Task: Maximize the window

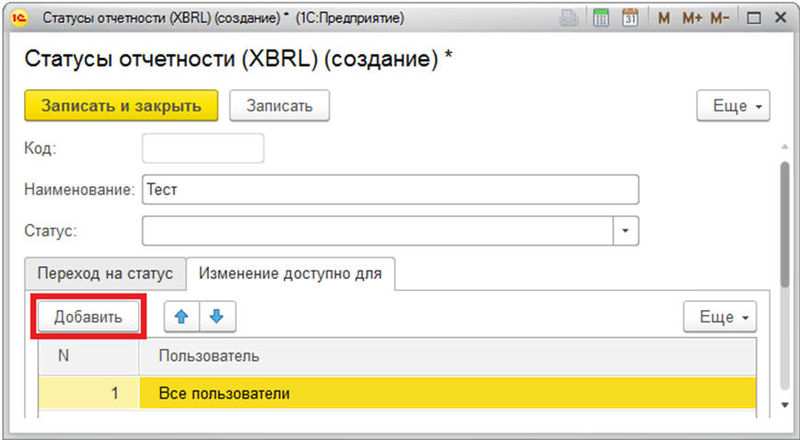Action: (754, 18)
